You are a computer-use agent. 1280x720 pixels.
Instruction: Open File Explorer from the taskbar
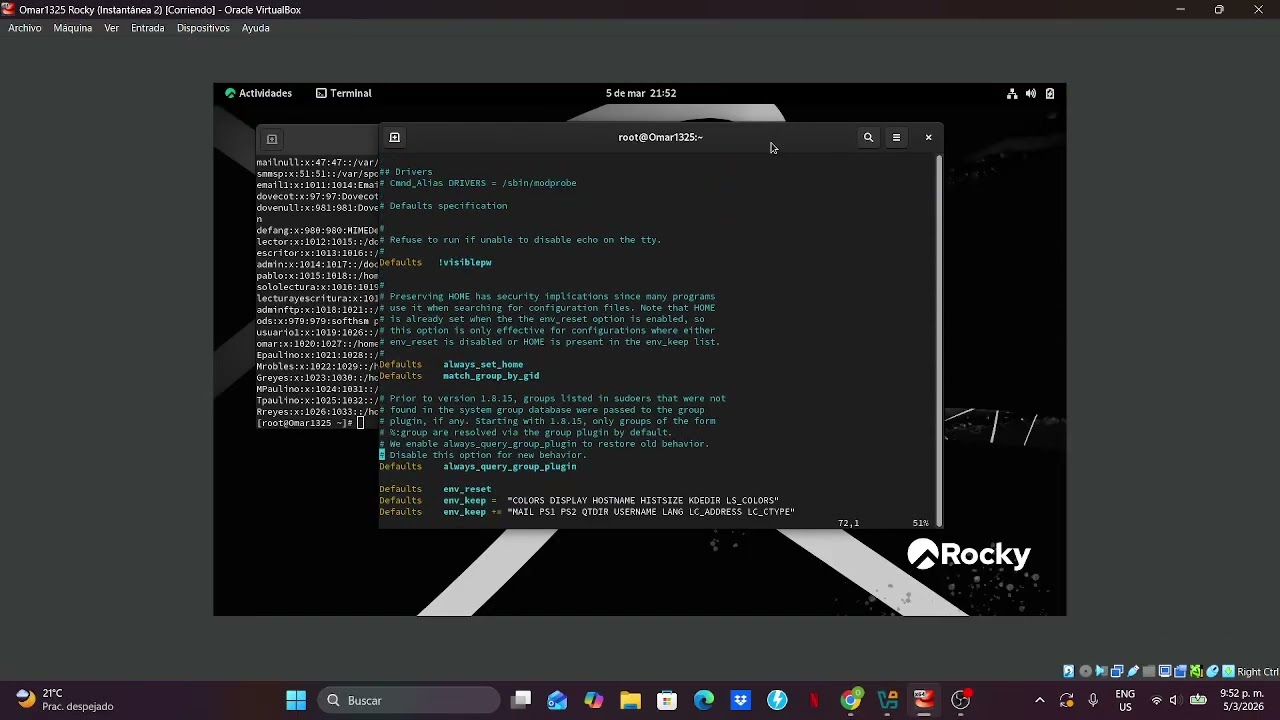tap(630, 700)
